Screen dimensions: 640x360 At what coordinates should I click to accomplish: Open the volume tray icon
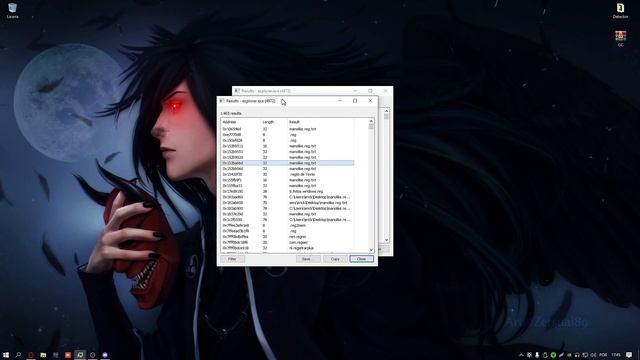[x=593, y=355]
